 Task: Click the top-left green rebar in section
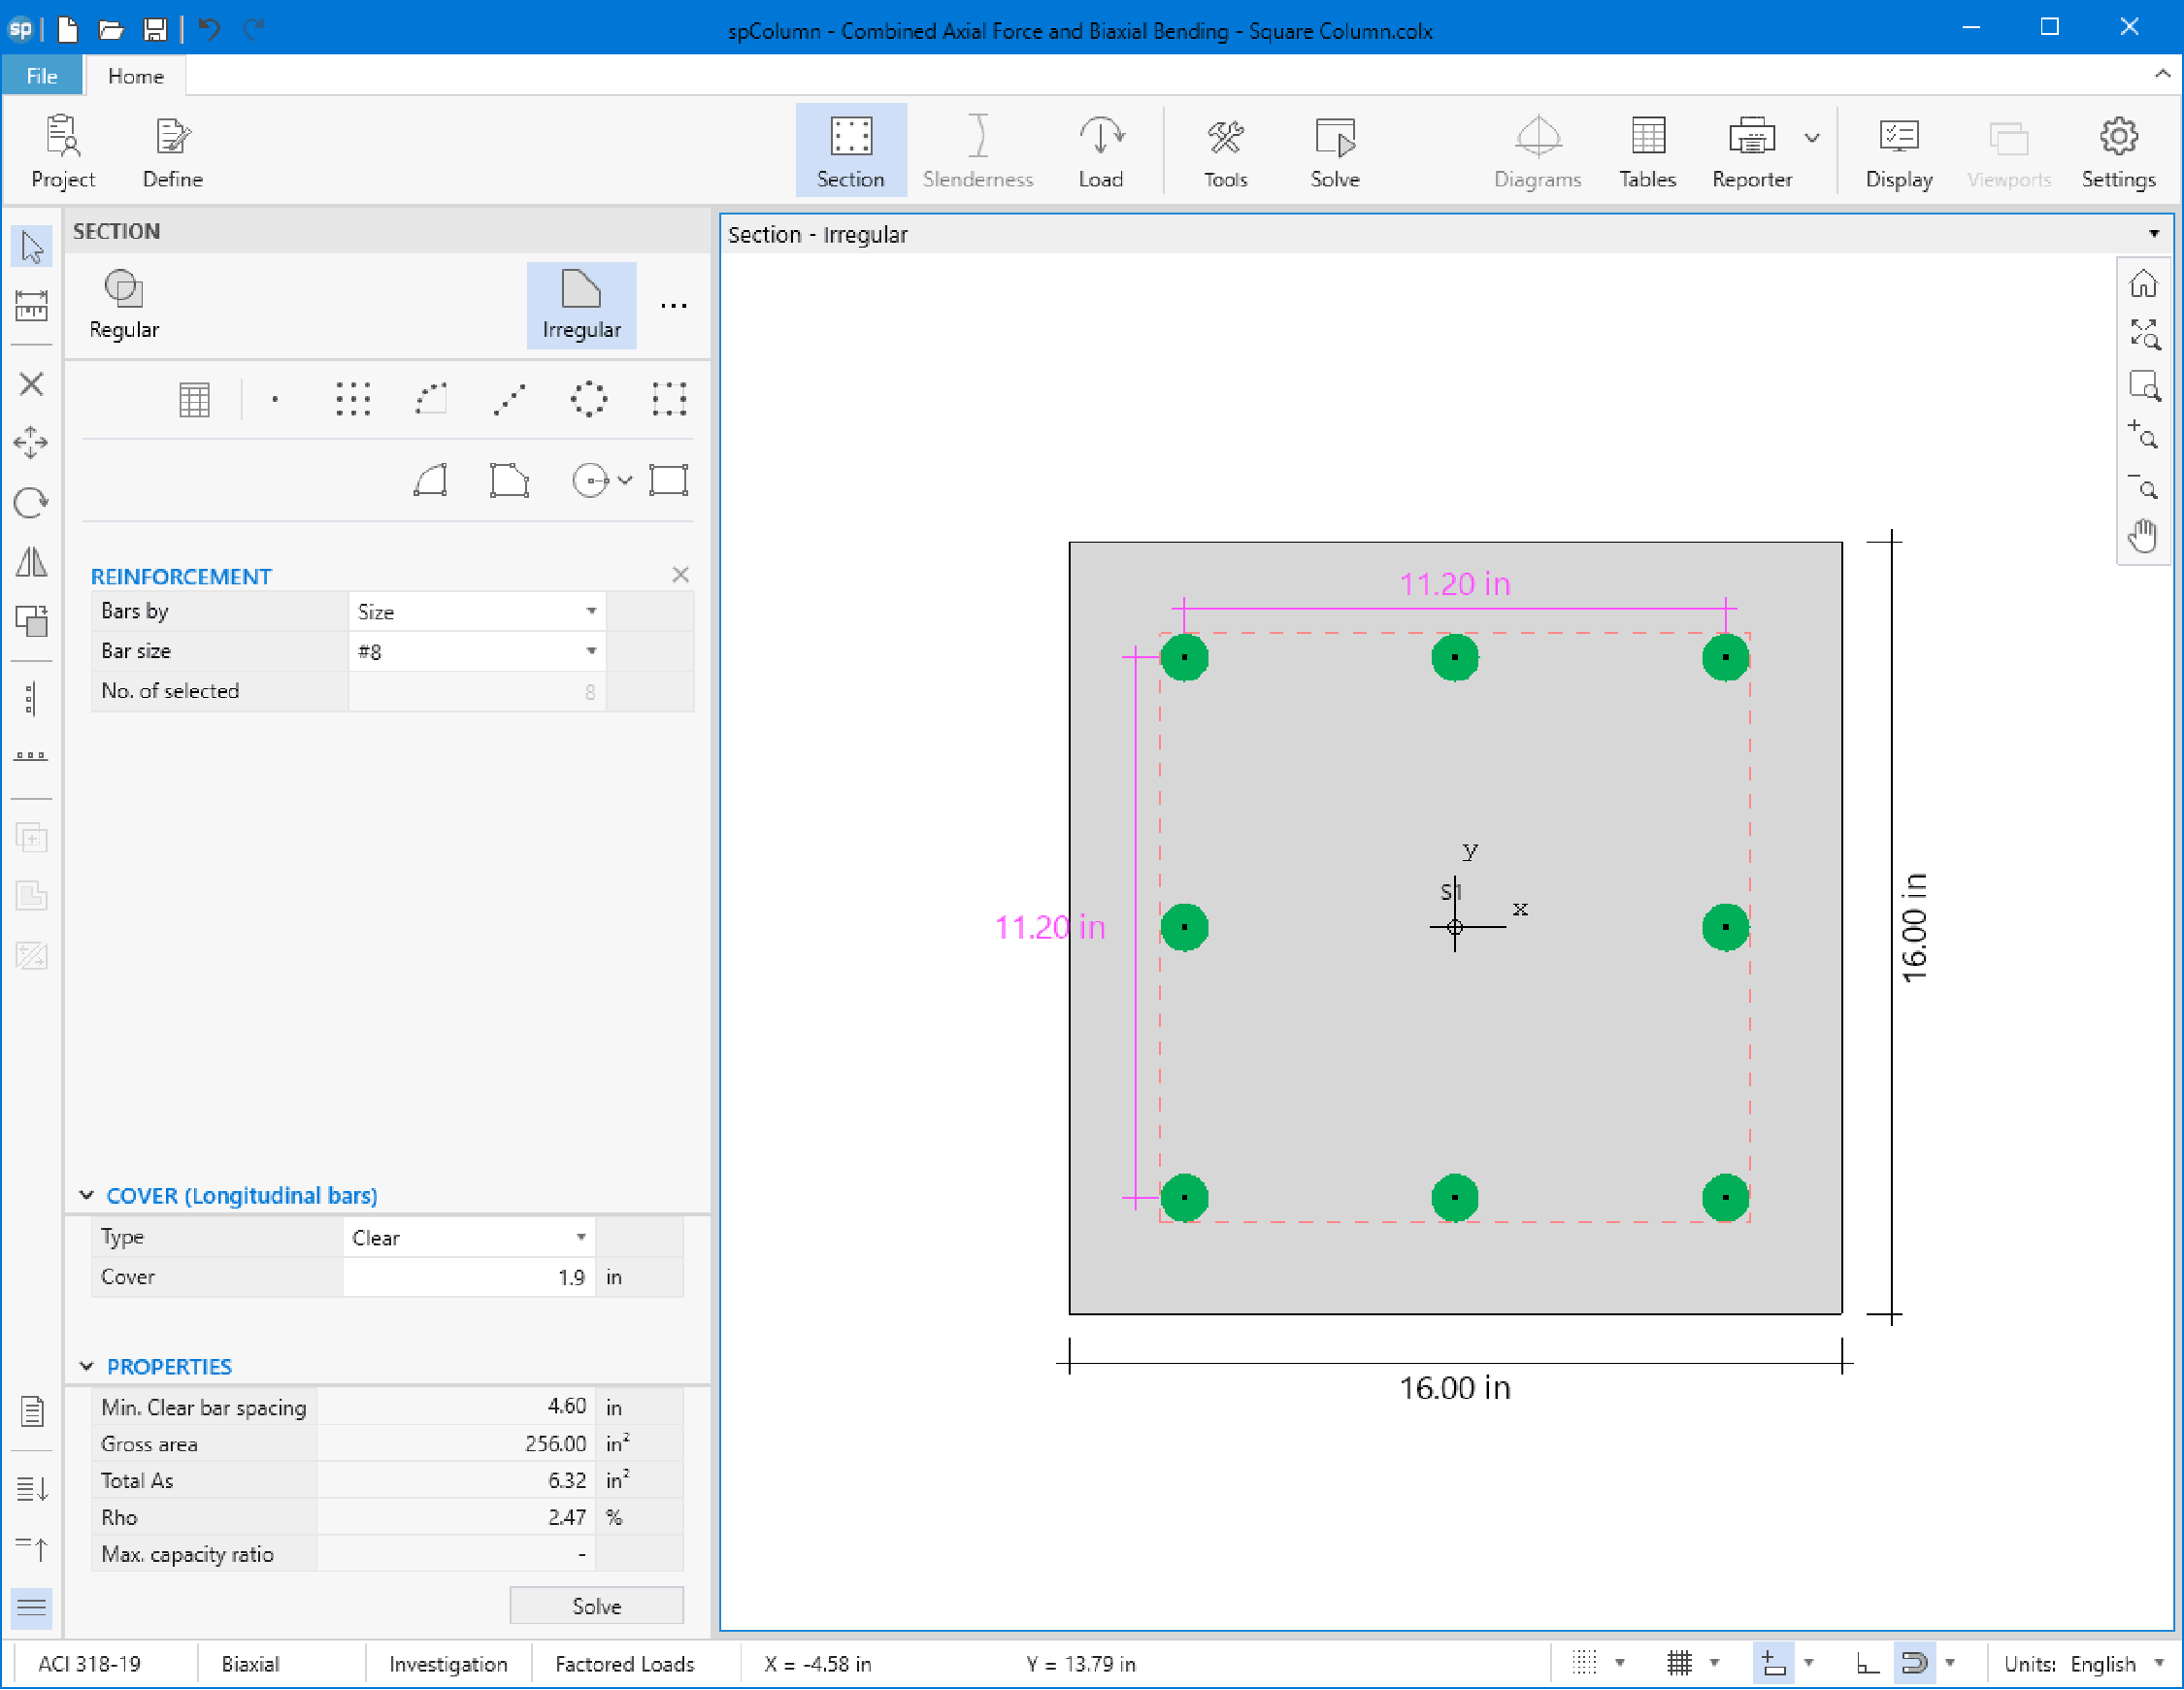(1184, 658)
